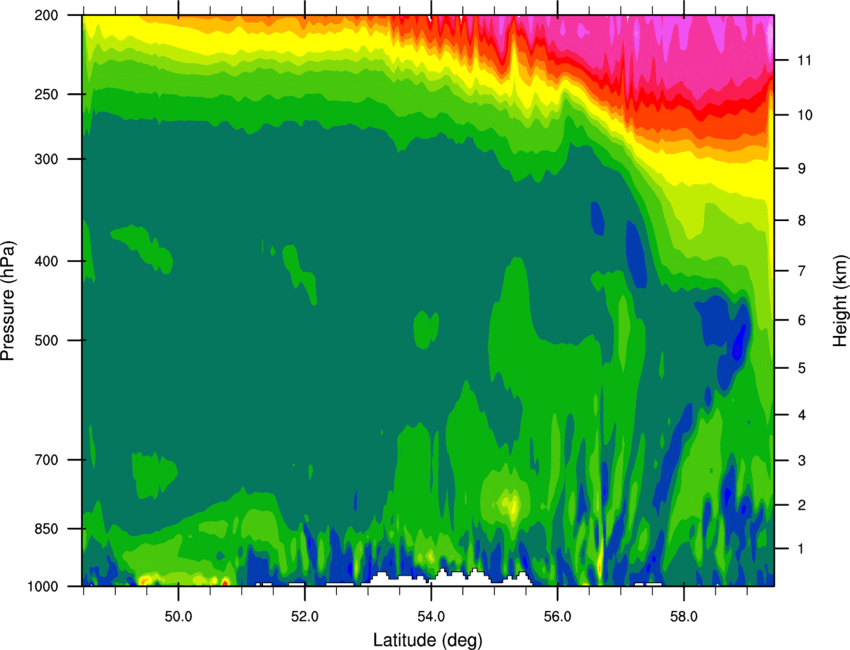Screen dimensions: 850x650
Task: Click the 8 km height label
Action: (802, 220)
